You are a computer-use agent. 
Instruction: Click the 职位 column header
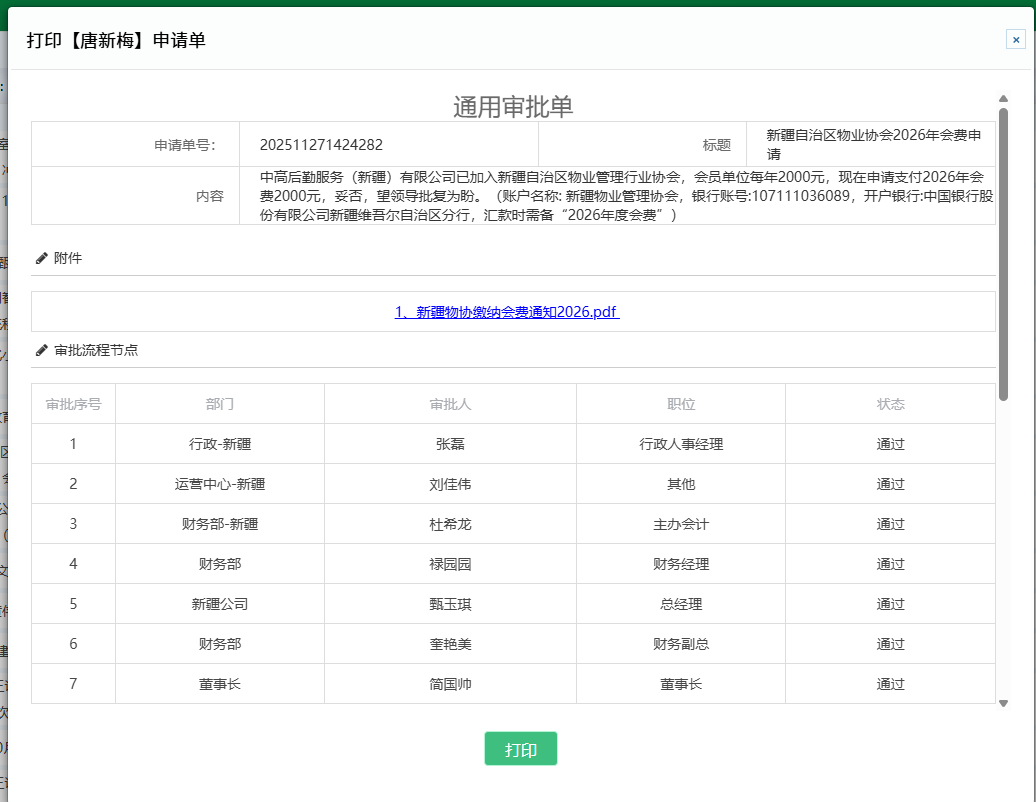[x=681, y=404]
